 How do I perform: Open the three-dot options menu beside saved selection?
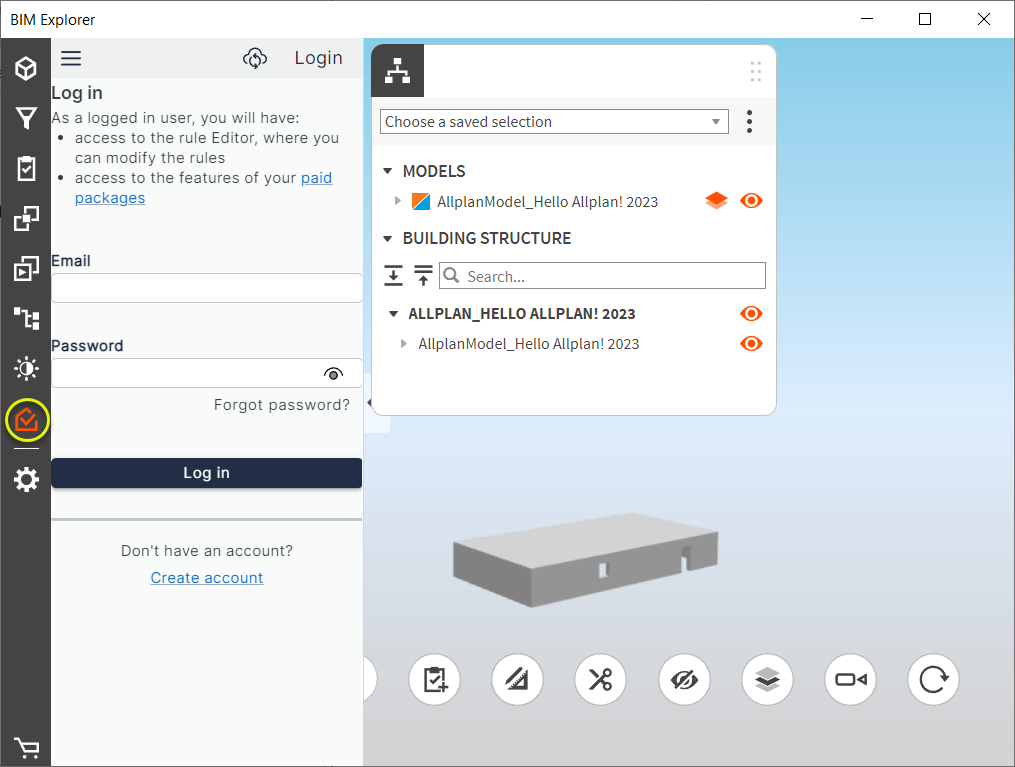click(749, 122)
